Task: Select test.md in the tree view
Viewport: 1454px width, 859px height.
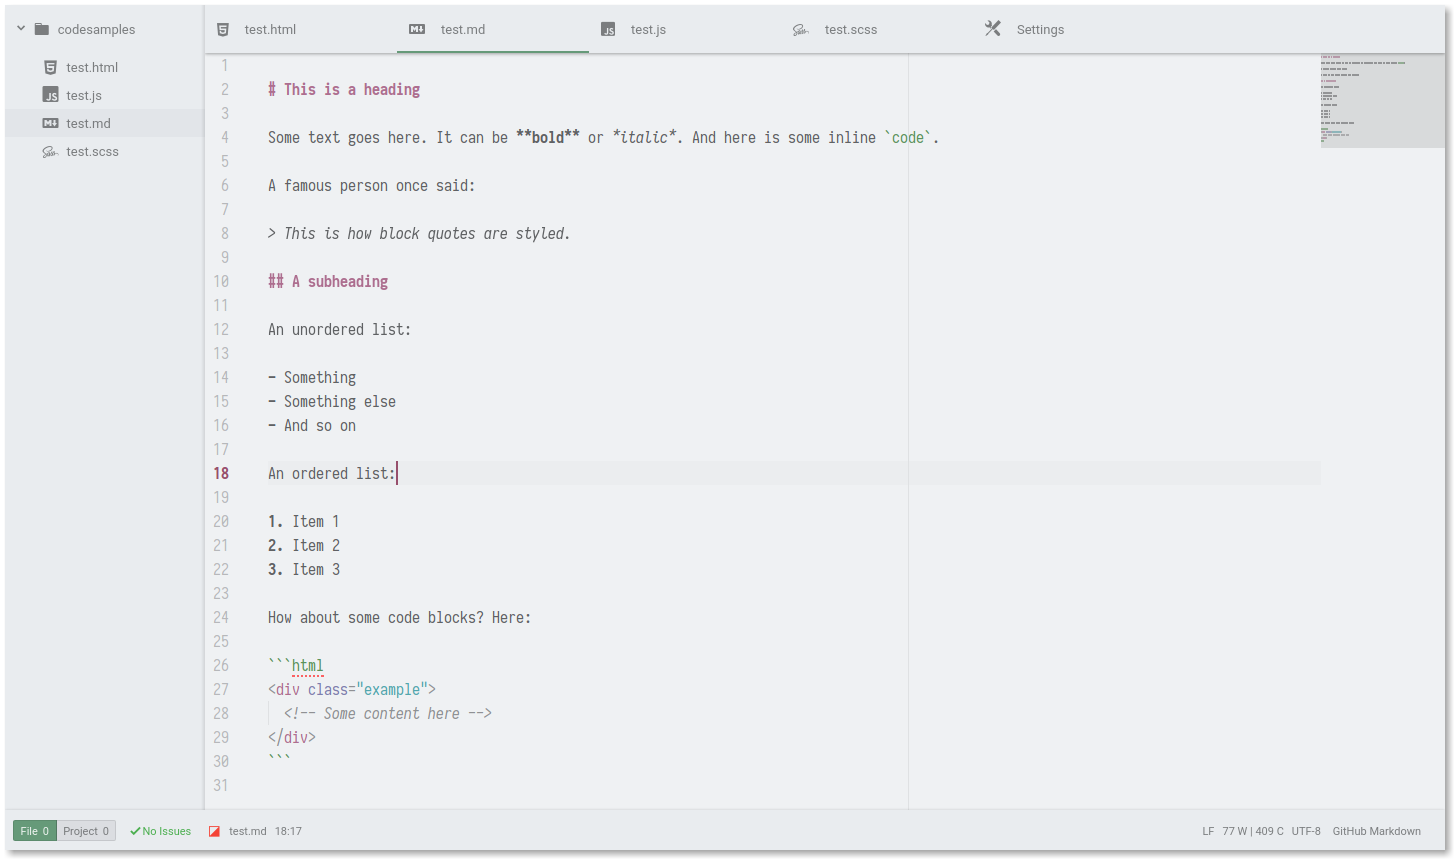Action: point(88,124)
